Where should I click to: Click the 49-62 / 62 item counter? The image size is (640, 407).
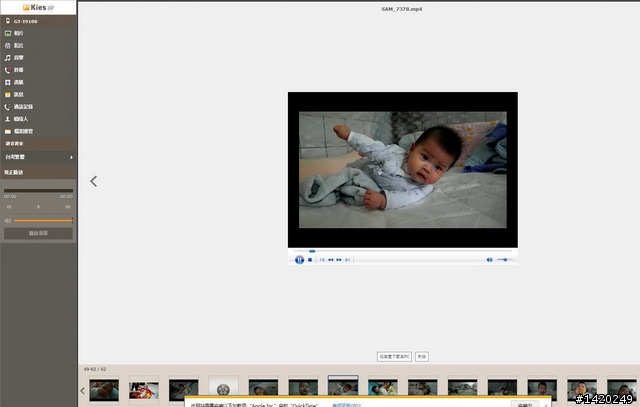[x=95, y=369]
